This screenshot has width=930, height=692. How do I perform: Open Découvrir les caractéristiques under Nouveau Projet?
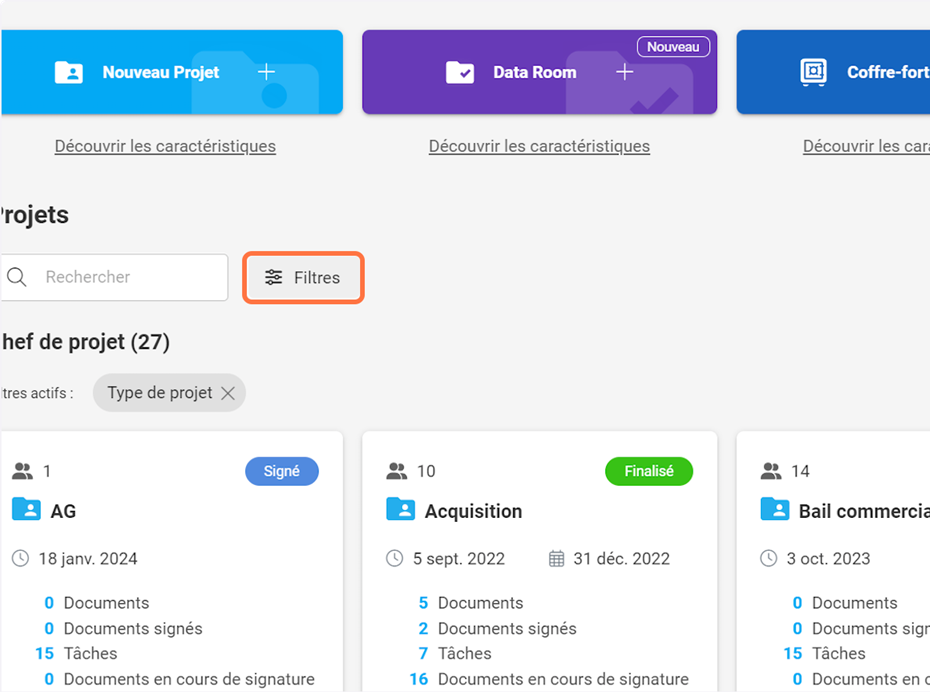[165, 146]
